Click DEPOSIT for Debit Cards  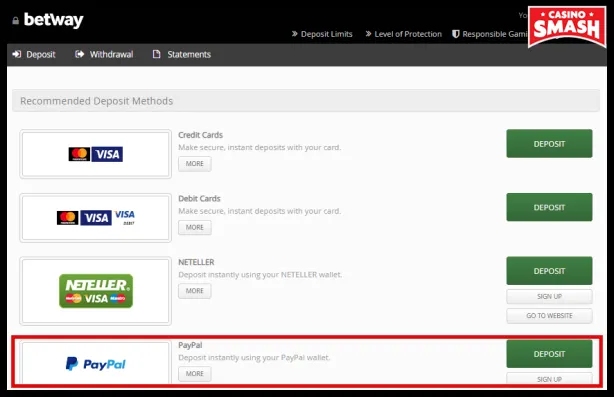coord(549,207)
